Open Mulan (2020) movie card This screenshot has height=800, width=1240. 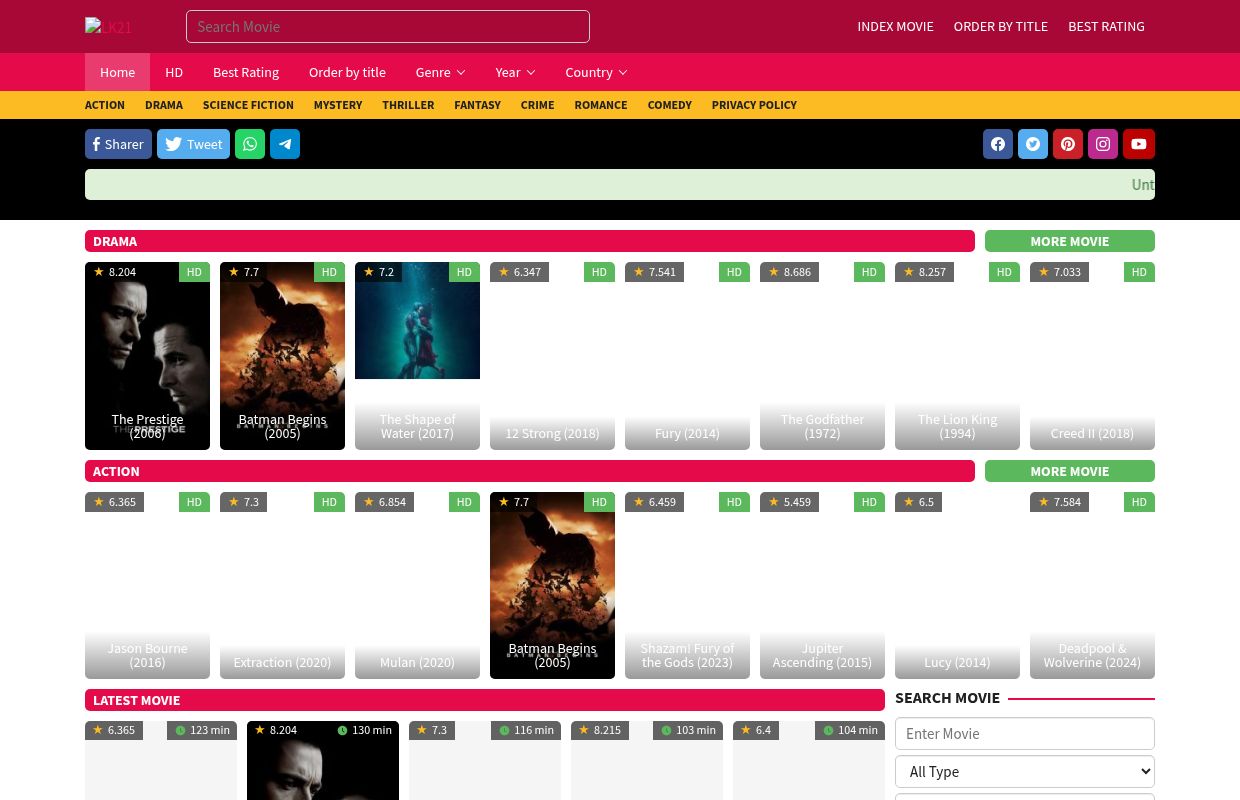417,585
